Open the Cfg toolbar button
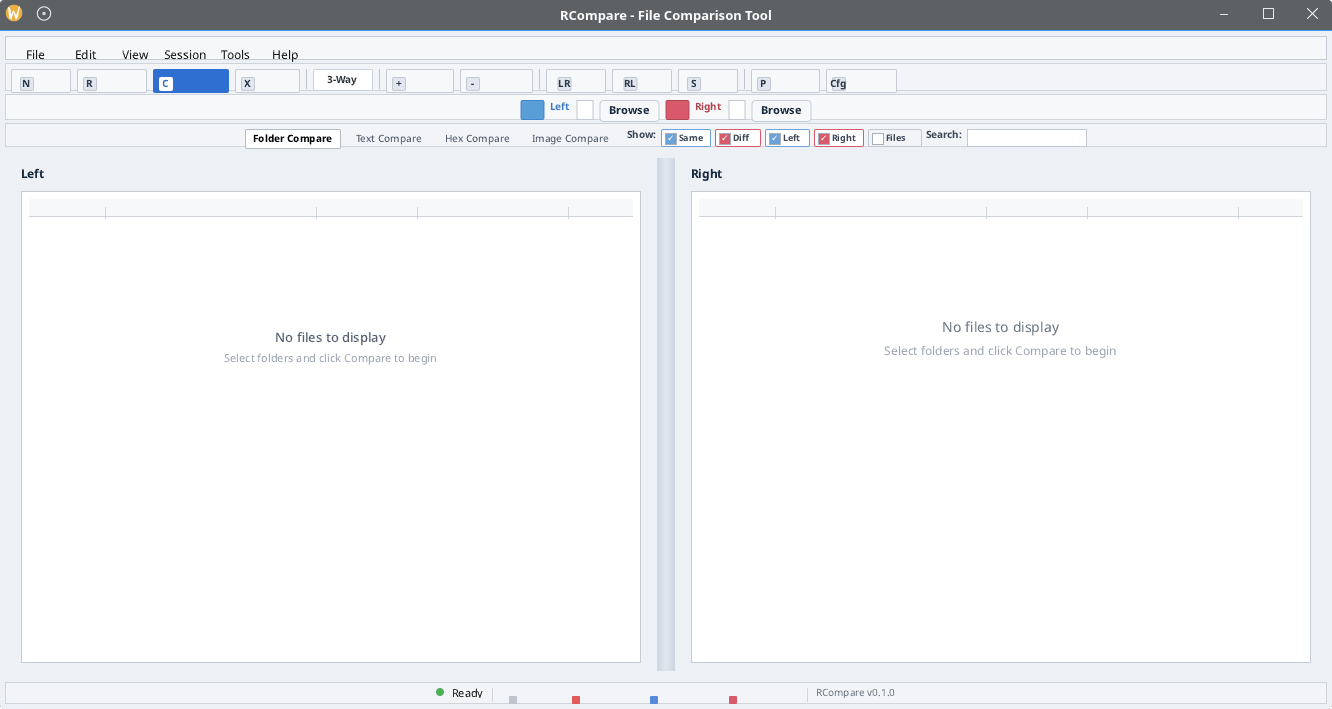This screenshot has height=709, width=1332. click(861, 82)
